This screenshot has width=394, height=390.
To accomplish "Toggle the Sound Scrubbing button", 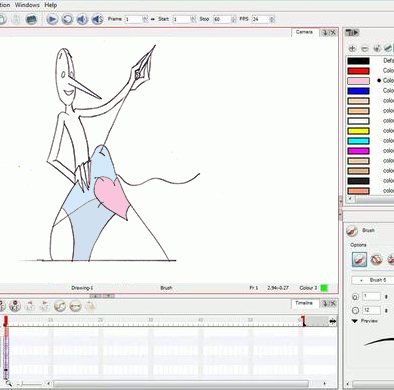I will point(97,19).
